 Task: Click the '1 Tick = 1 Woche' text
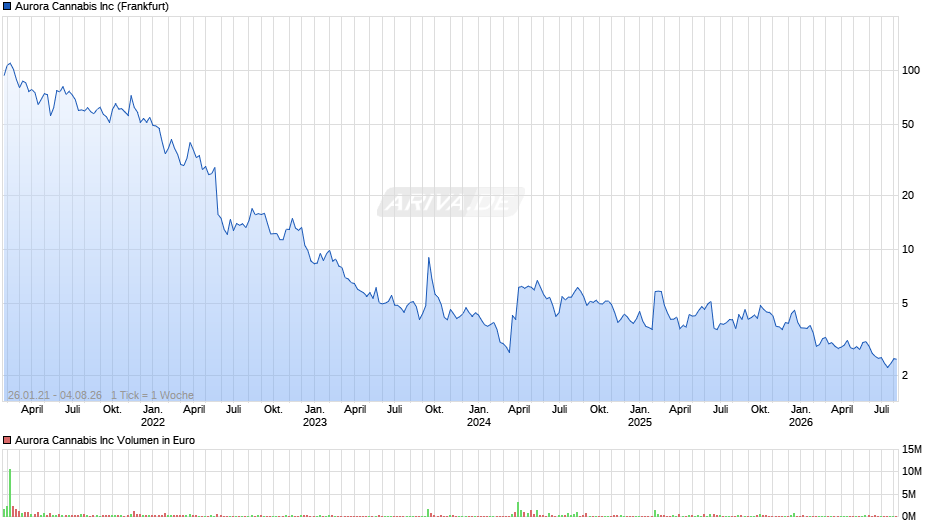coord(152,395)
